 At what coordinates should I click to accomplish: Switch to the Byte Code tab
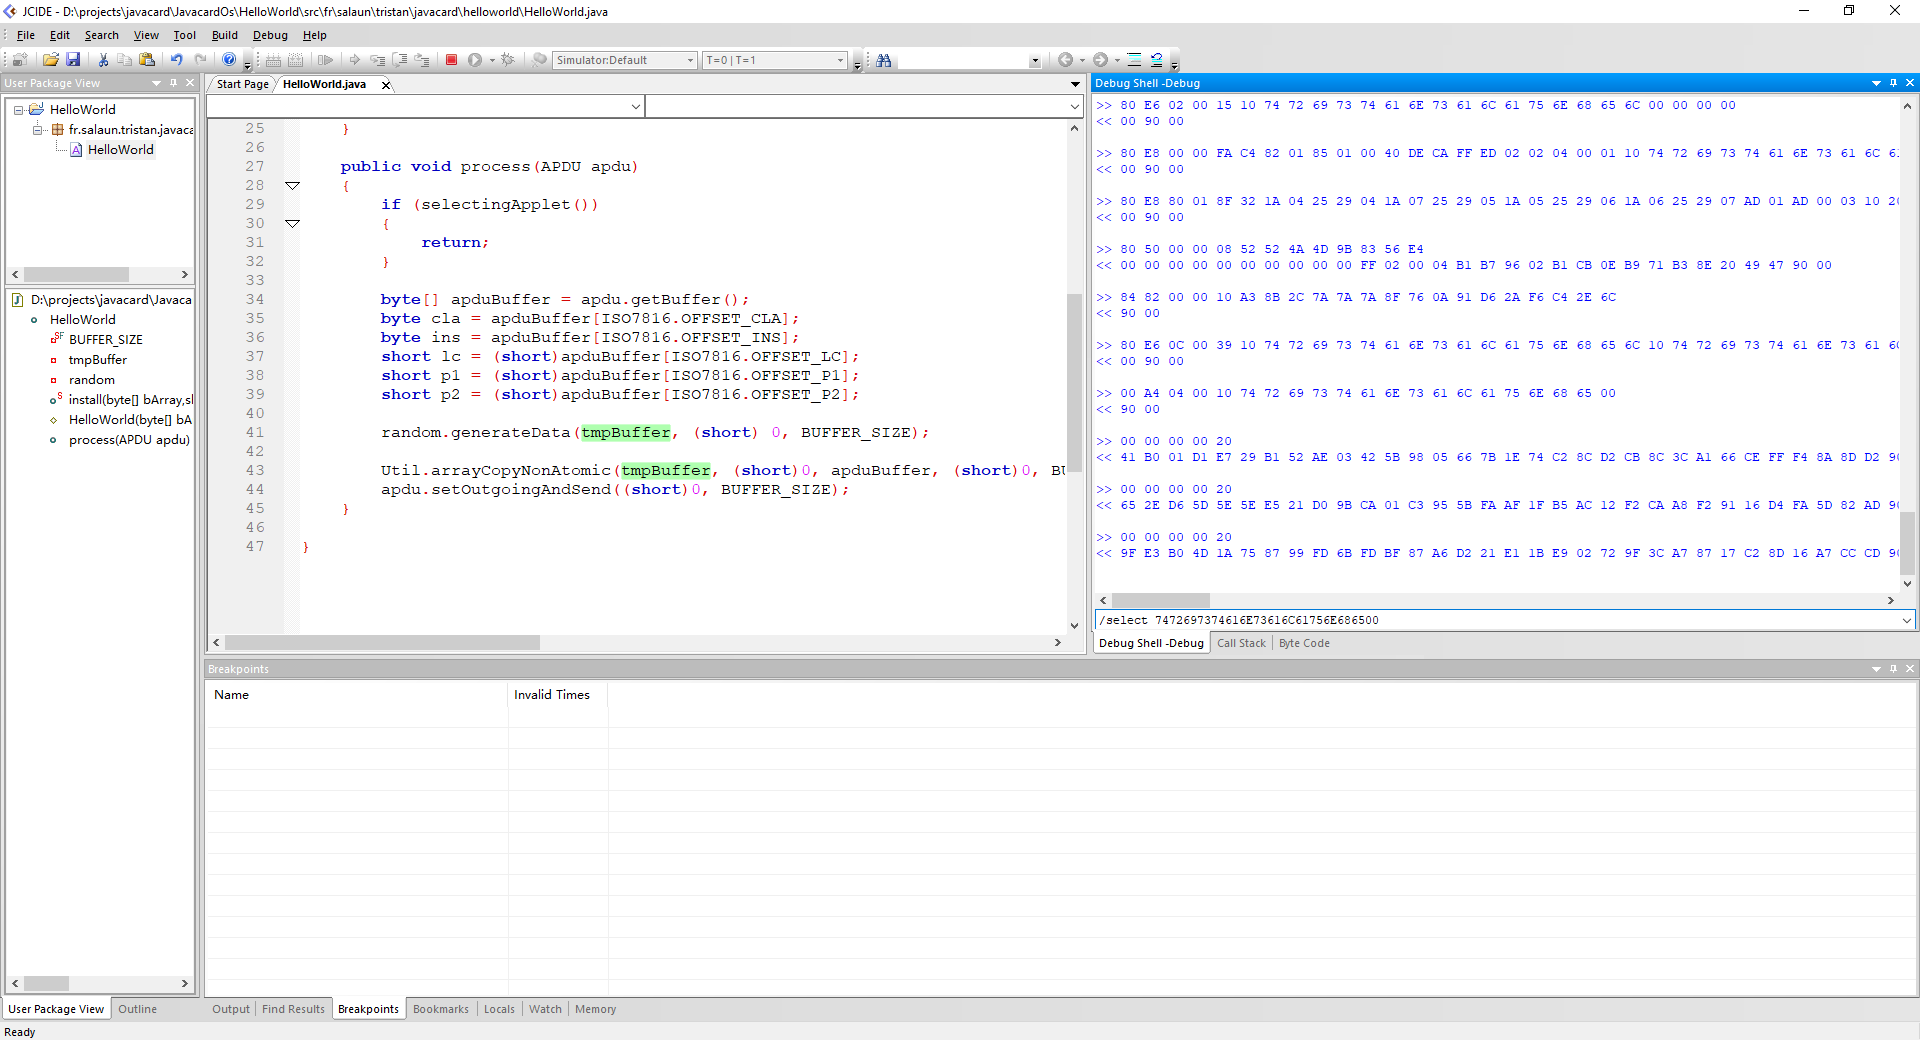tap(1304, 643)
